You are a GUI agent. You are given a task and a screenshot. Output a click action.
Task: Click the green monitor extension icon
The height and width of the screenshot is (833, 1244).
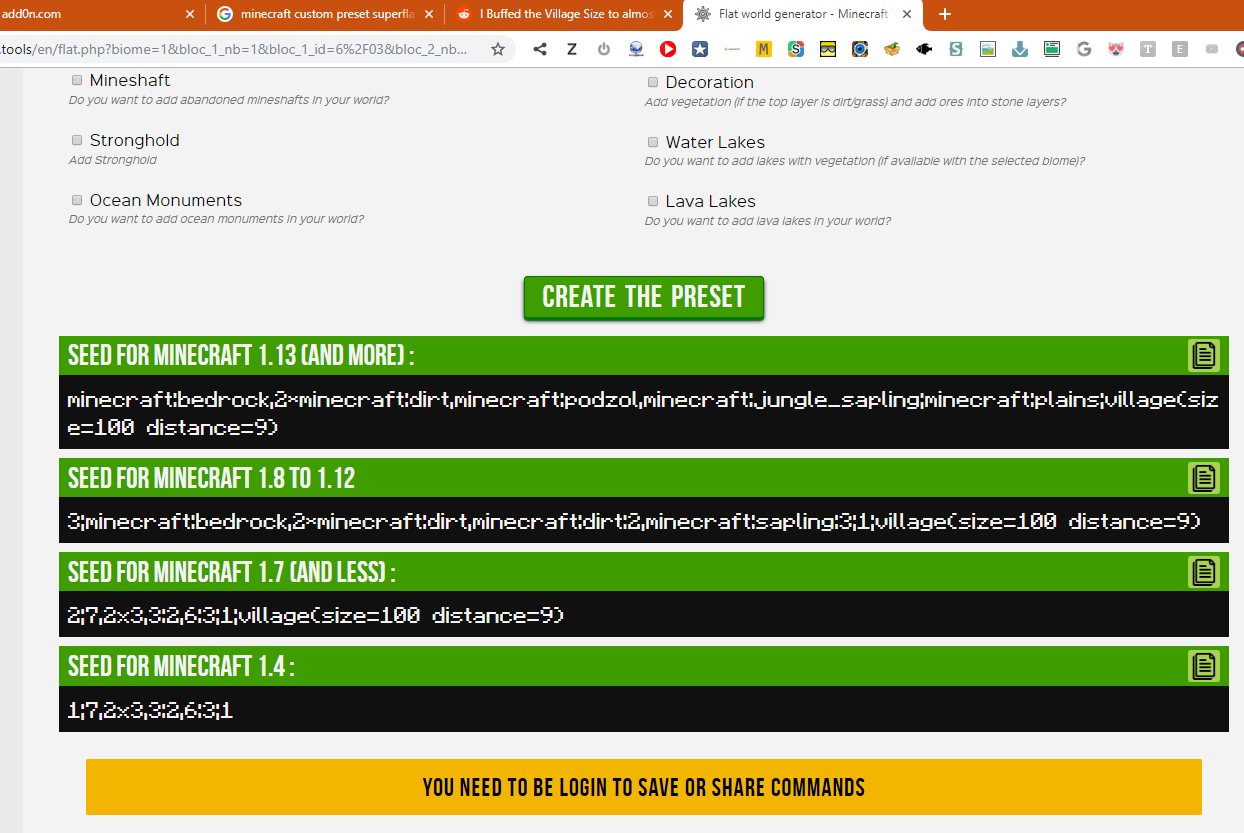click(1052, 49)
